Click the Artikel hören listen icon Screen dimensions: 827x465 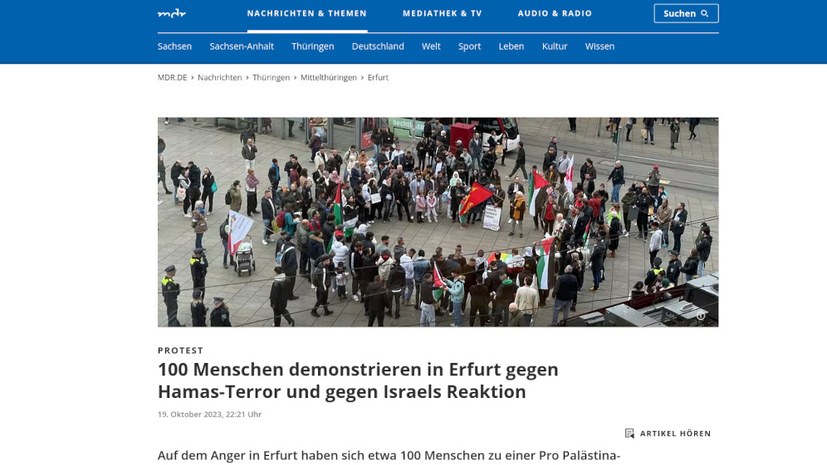tap(629, 433)
